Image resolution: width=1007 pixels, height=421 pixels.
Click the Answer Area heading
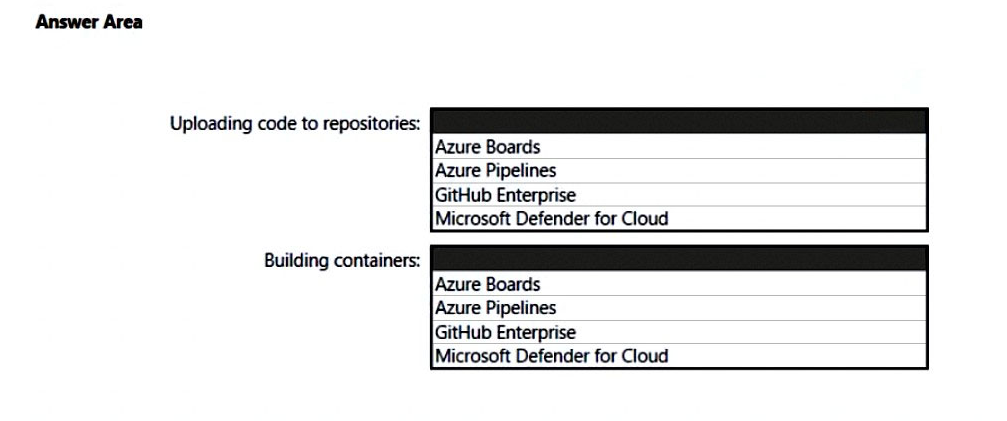[x=89, y=22]
